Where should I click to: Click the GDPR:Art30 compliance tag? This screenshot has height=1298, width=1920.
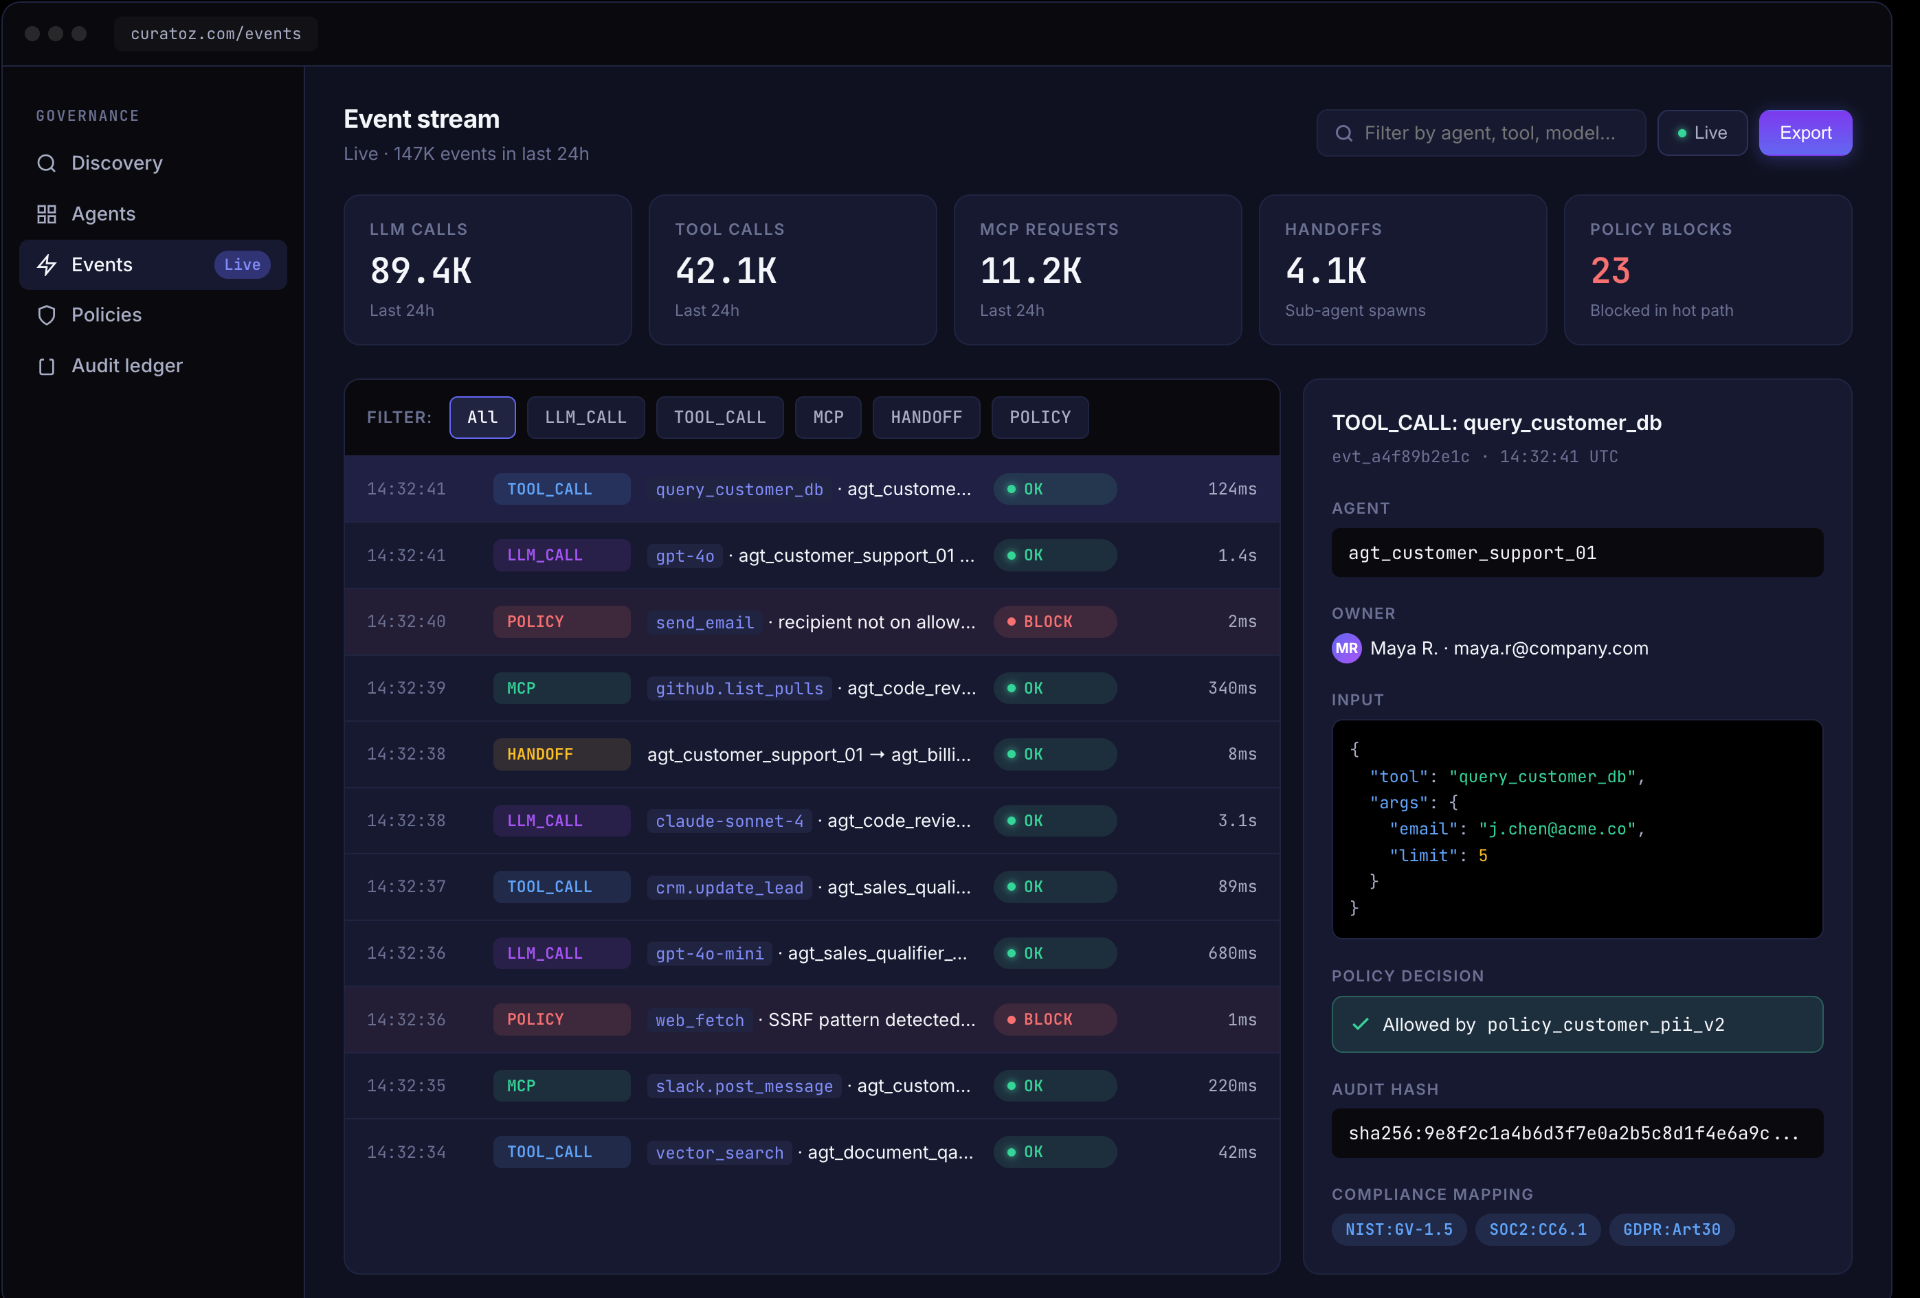coord(1672,1229)
